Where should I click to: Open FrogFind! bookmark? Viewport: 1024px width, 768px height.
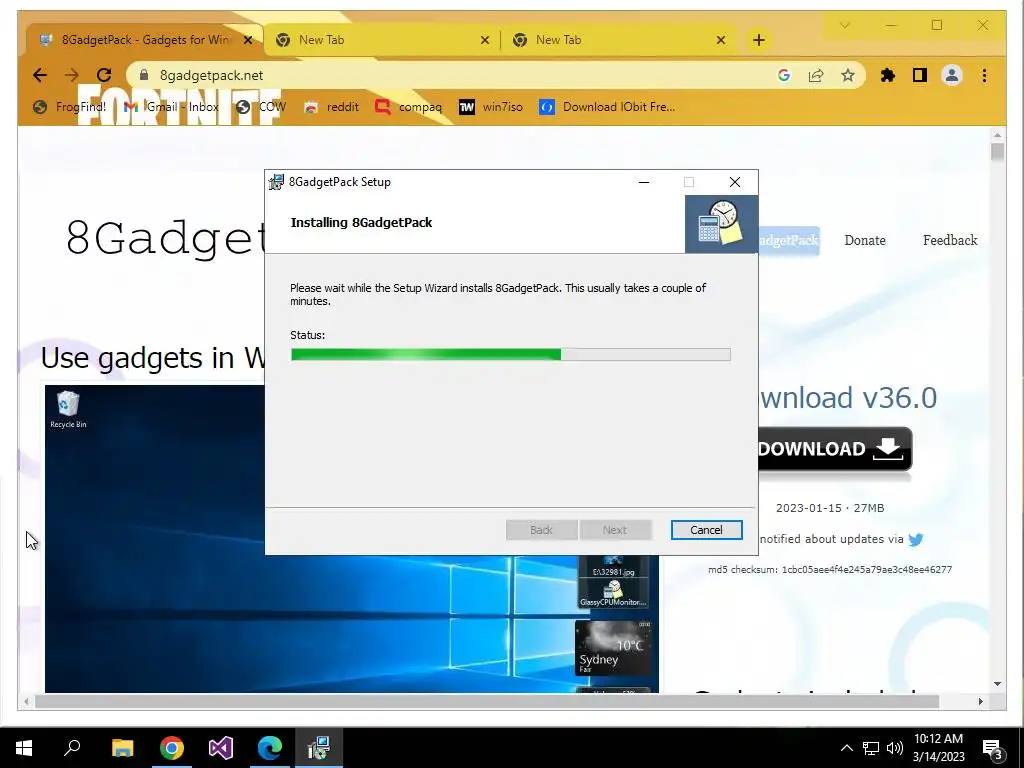[x=70, y=106]
